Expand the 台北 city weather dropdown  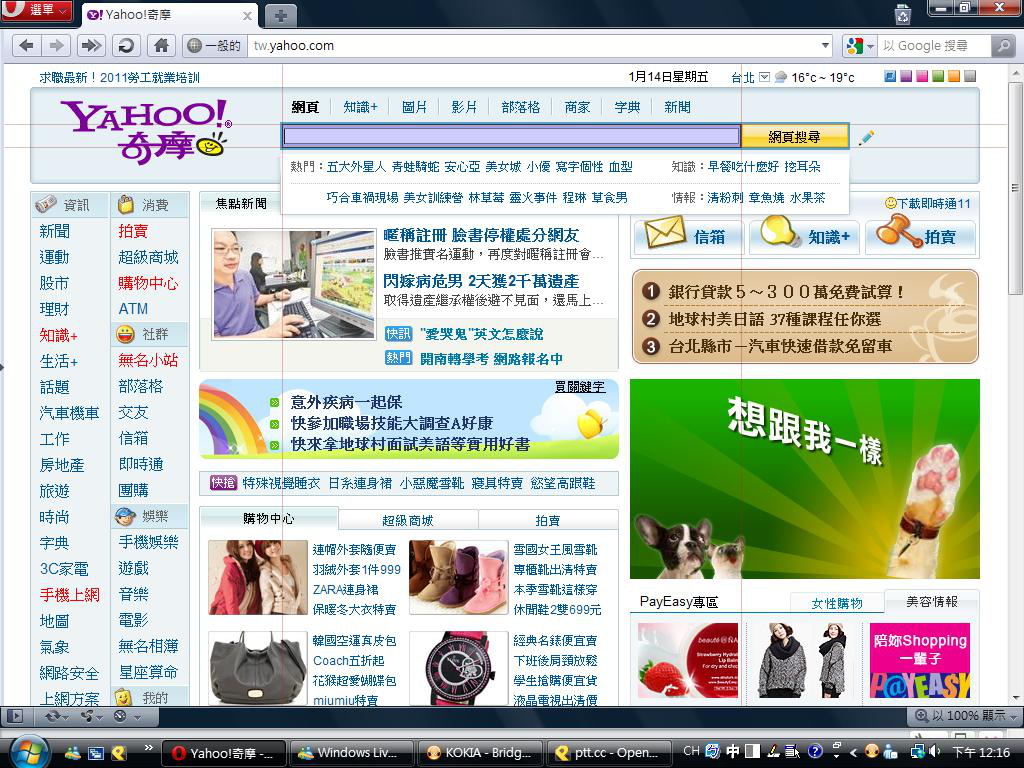(765, 77)
